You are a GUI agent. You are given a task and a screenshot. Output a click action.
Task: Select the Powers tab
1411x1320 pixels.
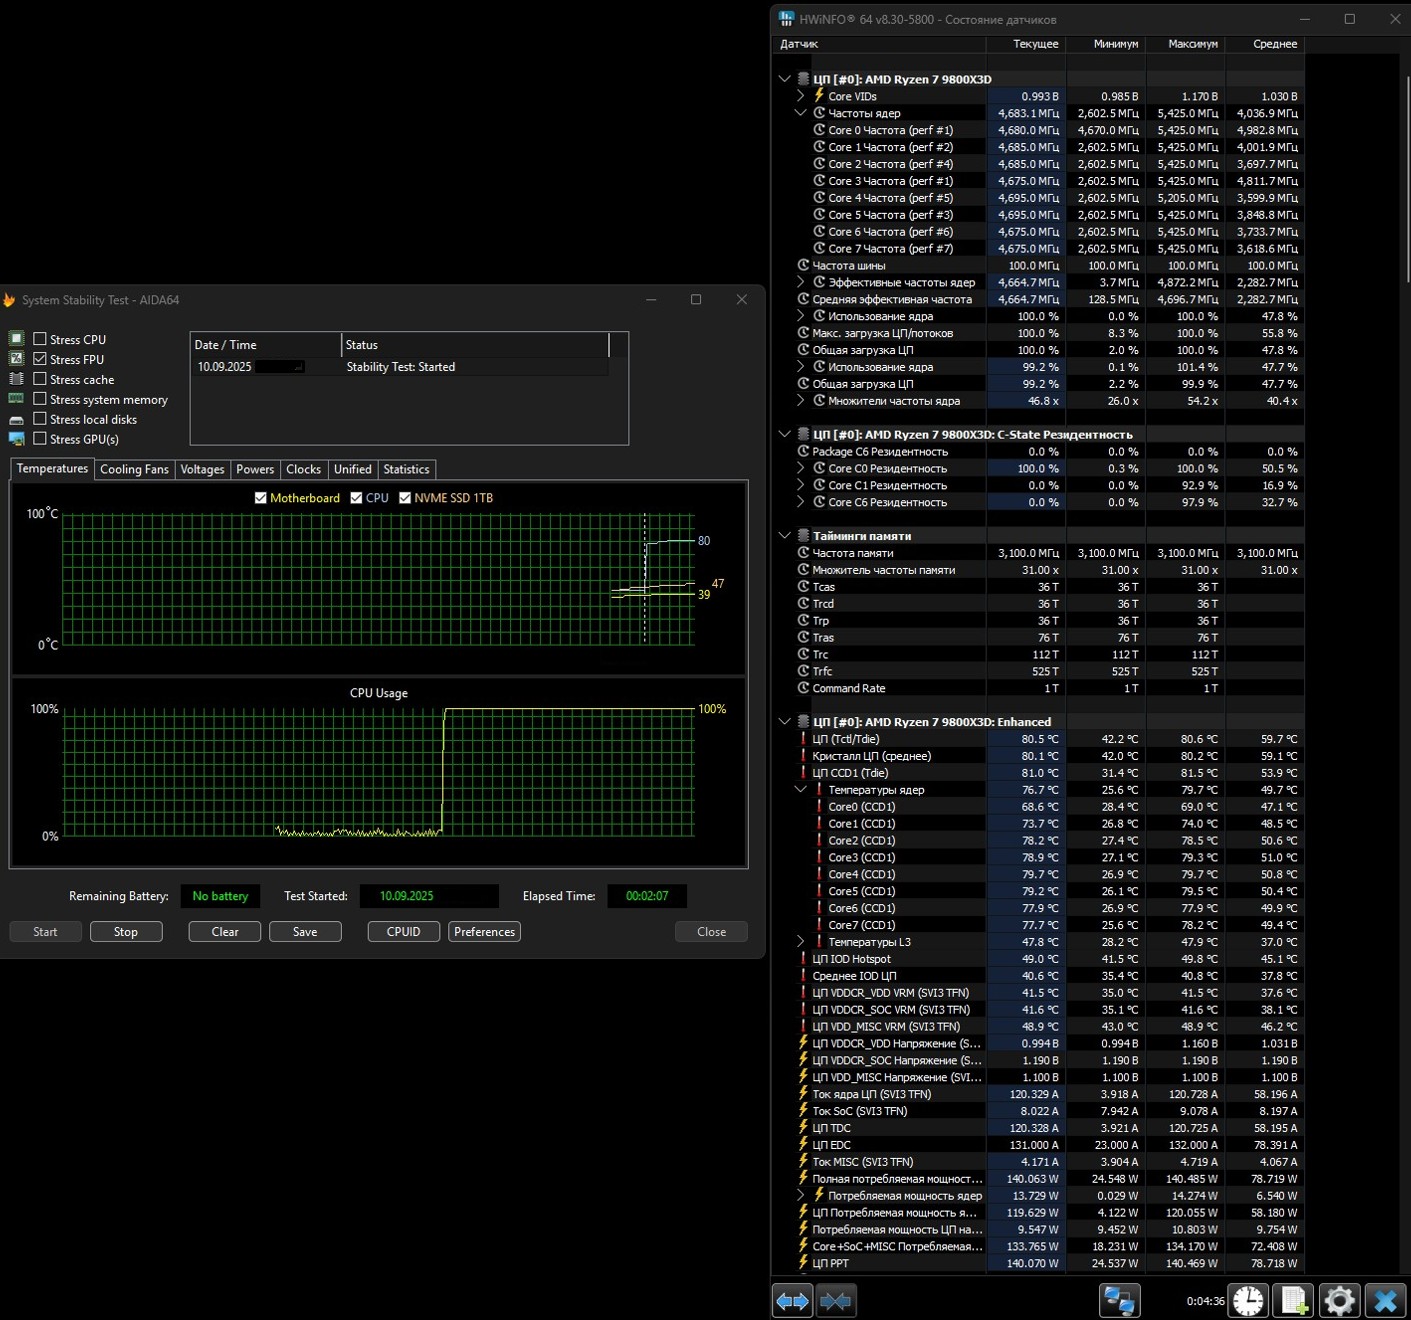point(255,469)
